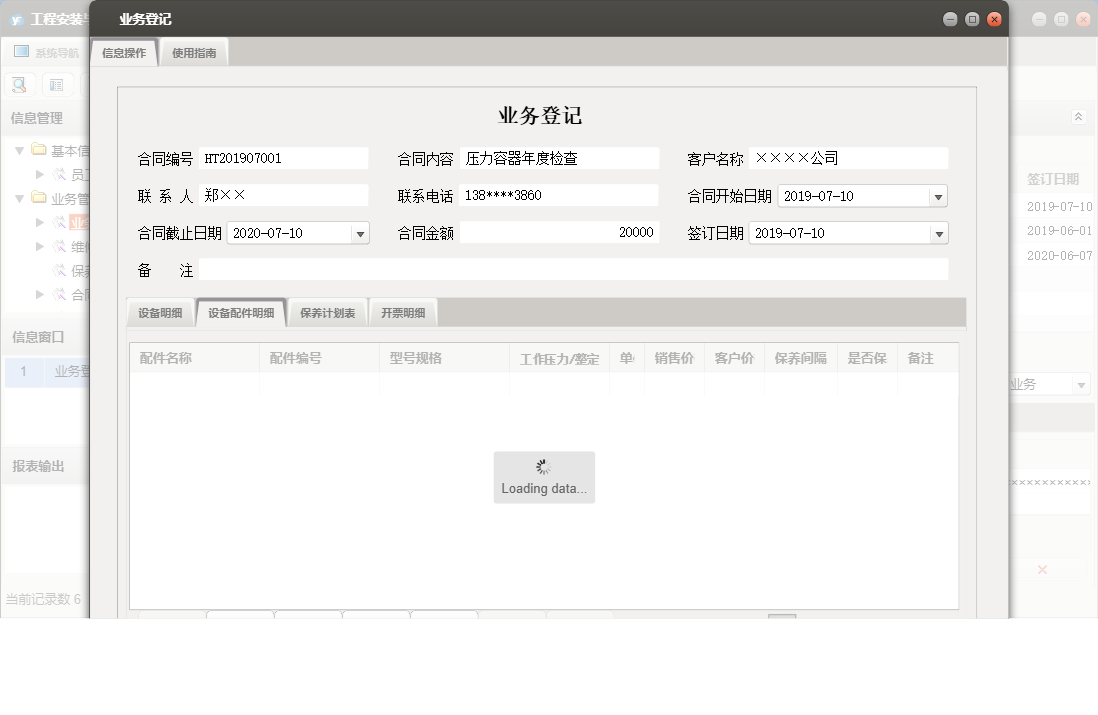1098x715 pixels.
Task: Click the 员工 item icon under 基本信息
Action: (x=59, y=172)
